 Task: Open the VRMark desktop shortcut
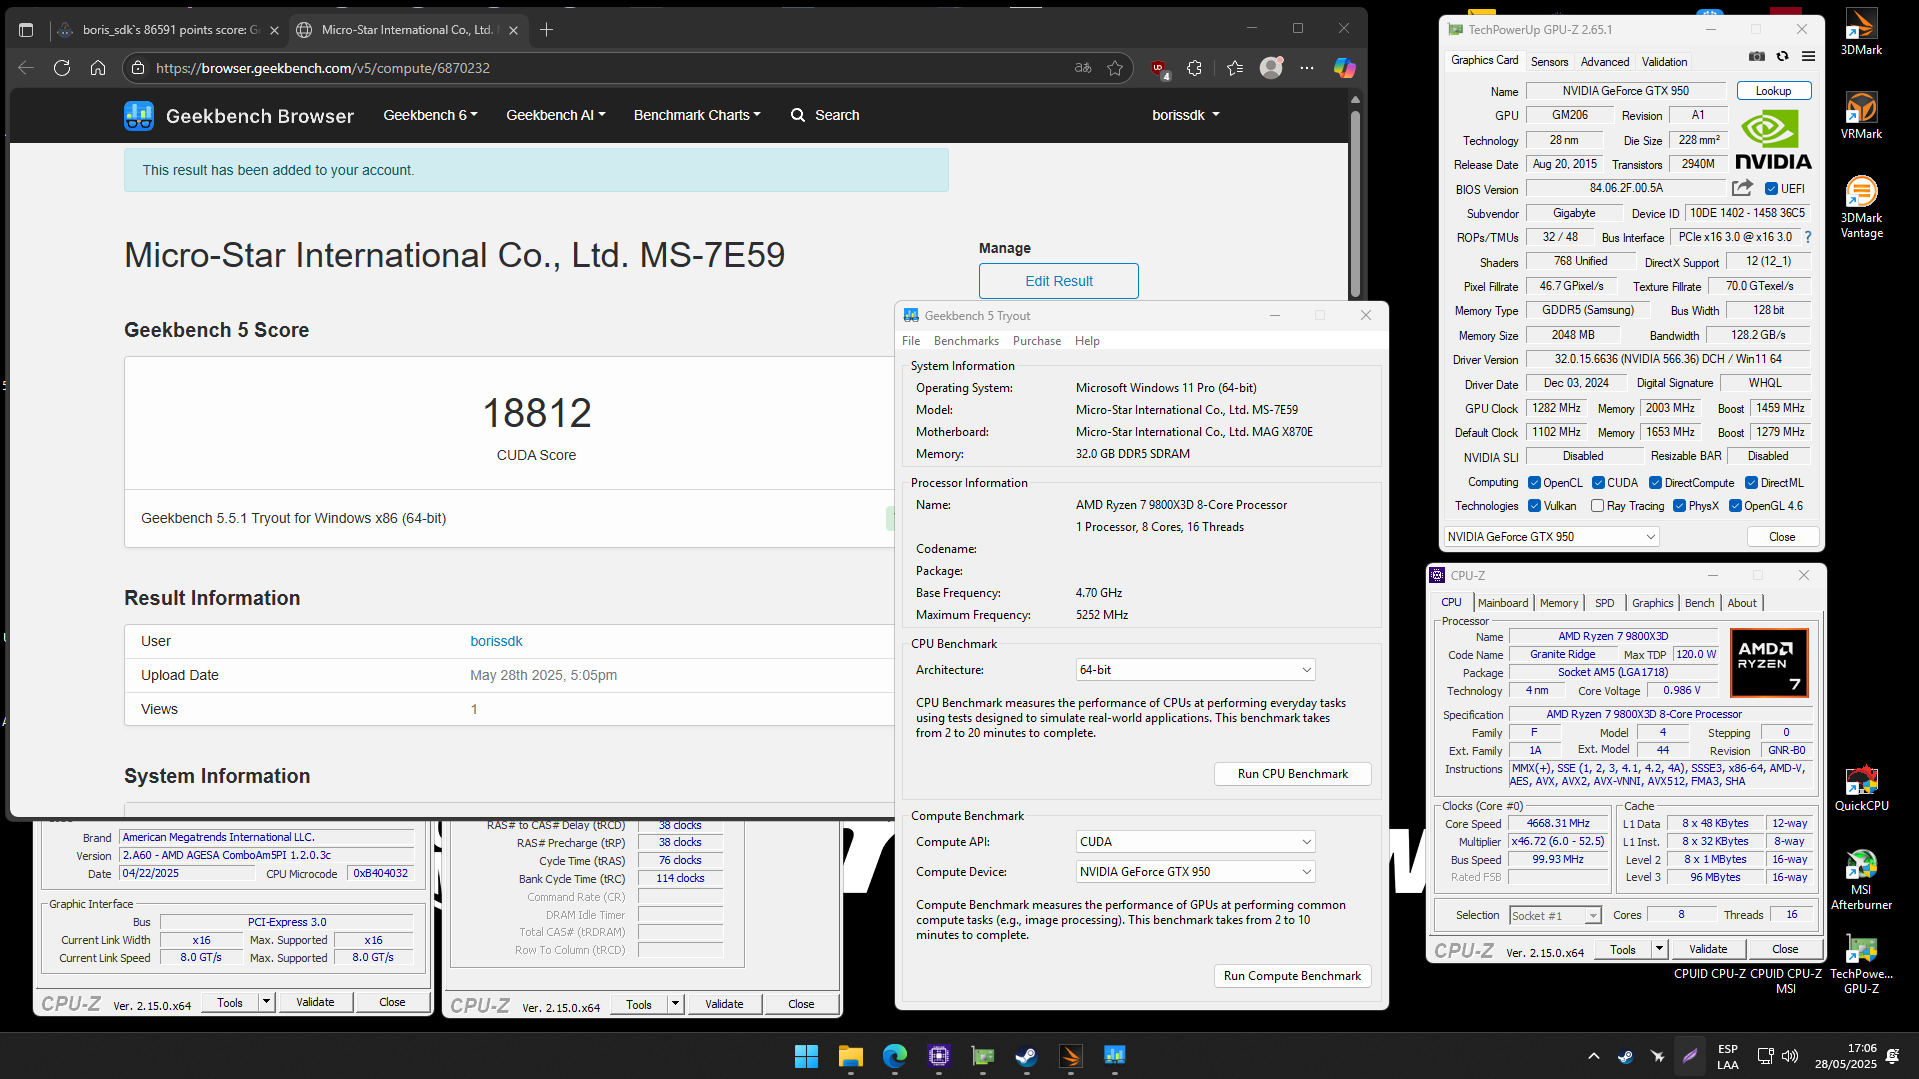(1861, 116)
